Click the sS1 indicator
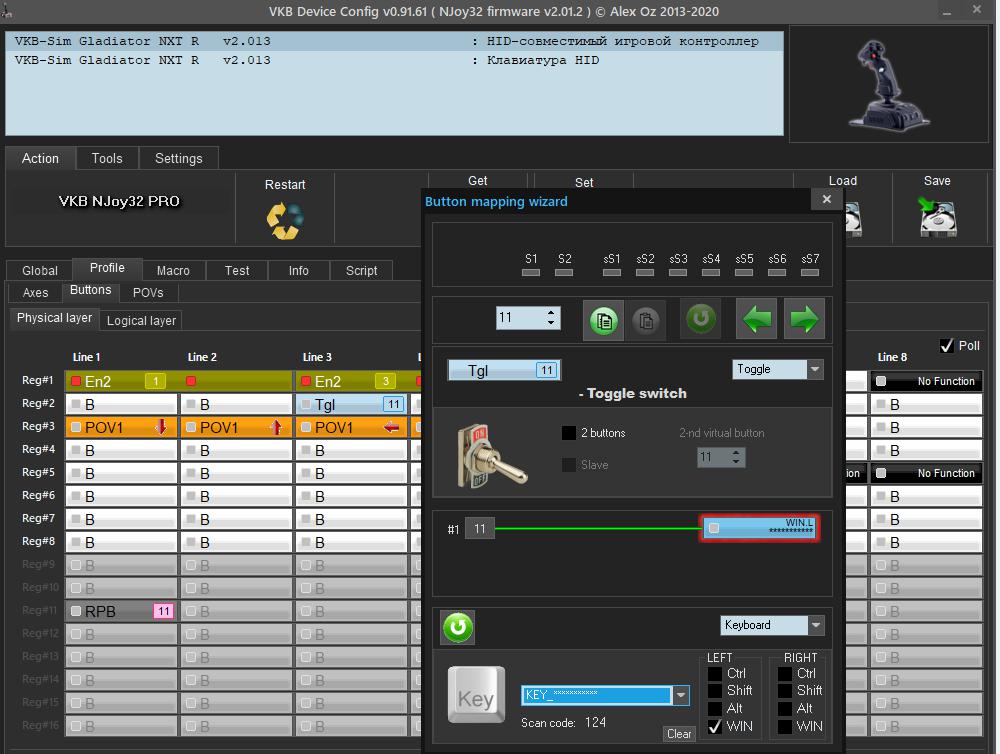The height and width of the screenshot is (754, 1000). point(612,272)
